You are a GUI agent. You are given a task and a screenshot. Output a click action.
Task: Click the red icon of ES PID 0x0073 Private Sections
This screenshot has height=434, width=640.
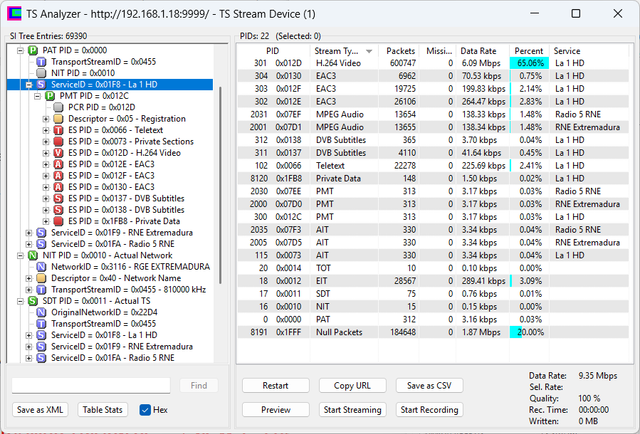pos(58,142)
